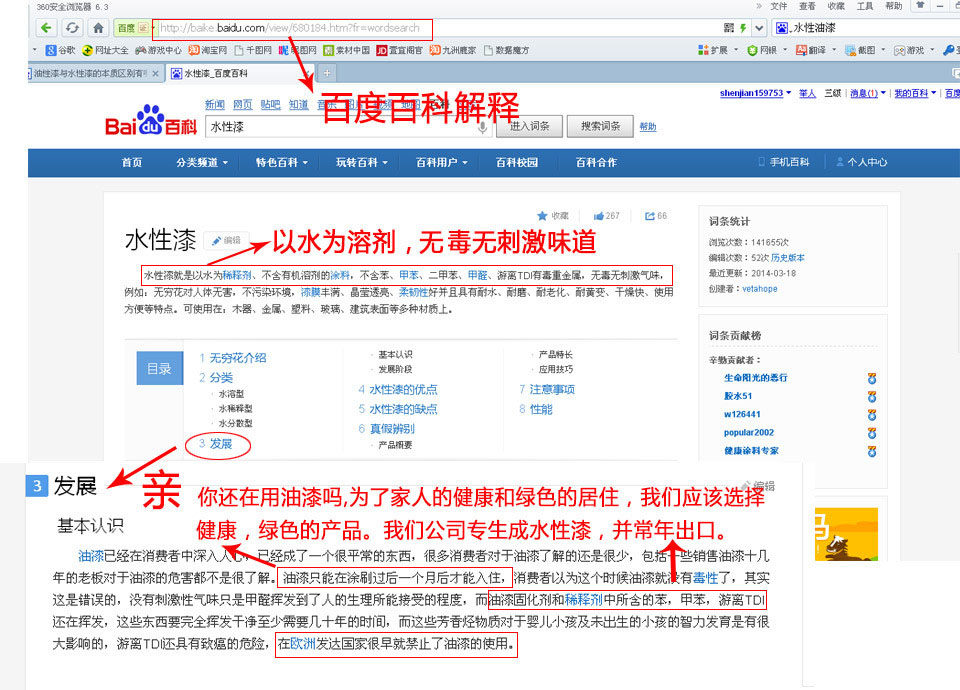Open the 查看 menu
Viewport: 960px width, 690px height.
pyautogui.click(x=807, y=6)
